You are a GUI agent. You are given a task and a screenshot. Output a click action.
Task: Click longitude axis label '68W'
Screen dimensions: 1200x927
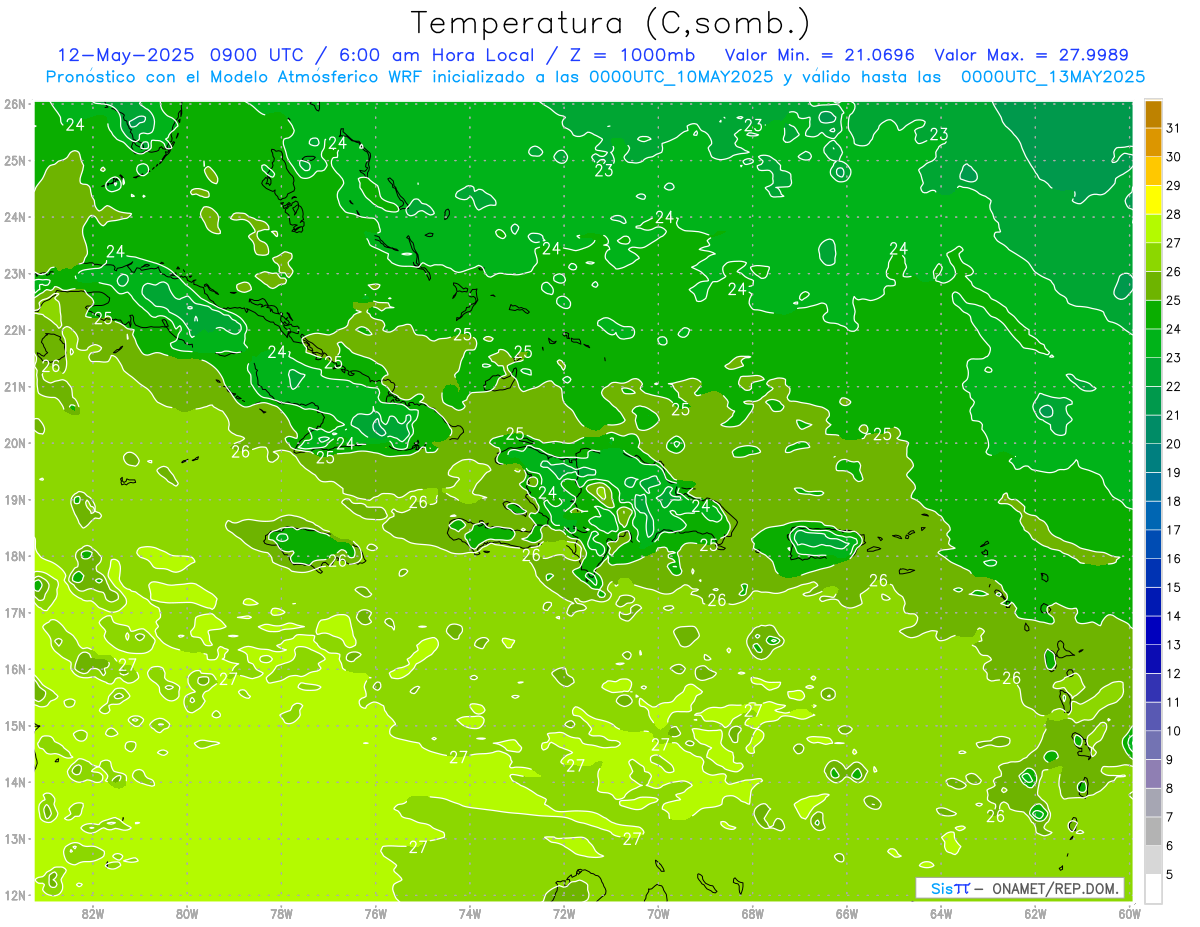(753, 913)
